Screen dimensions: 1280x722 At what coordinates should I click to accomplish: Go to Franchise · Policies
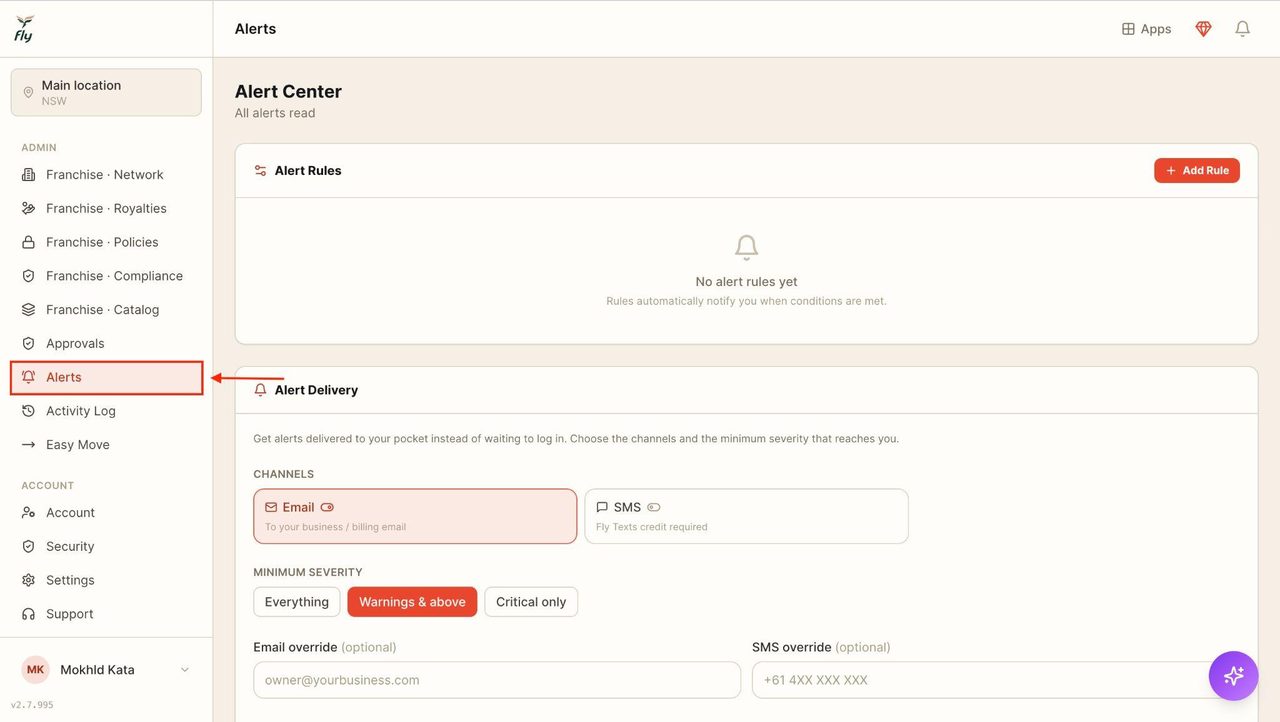point(106,243)
